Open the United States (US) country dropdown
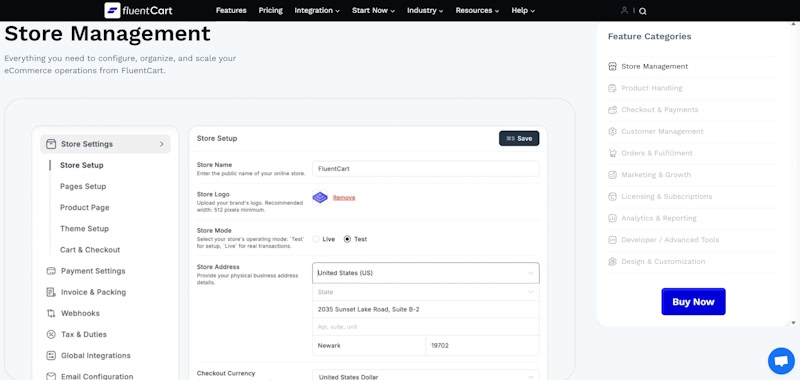The height and width of the screenshot is (380, 800). tap(426, 273)
